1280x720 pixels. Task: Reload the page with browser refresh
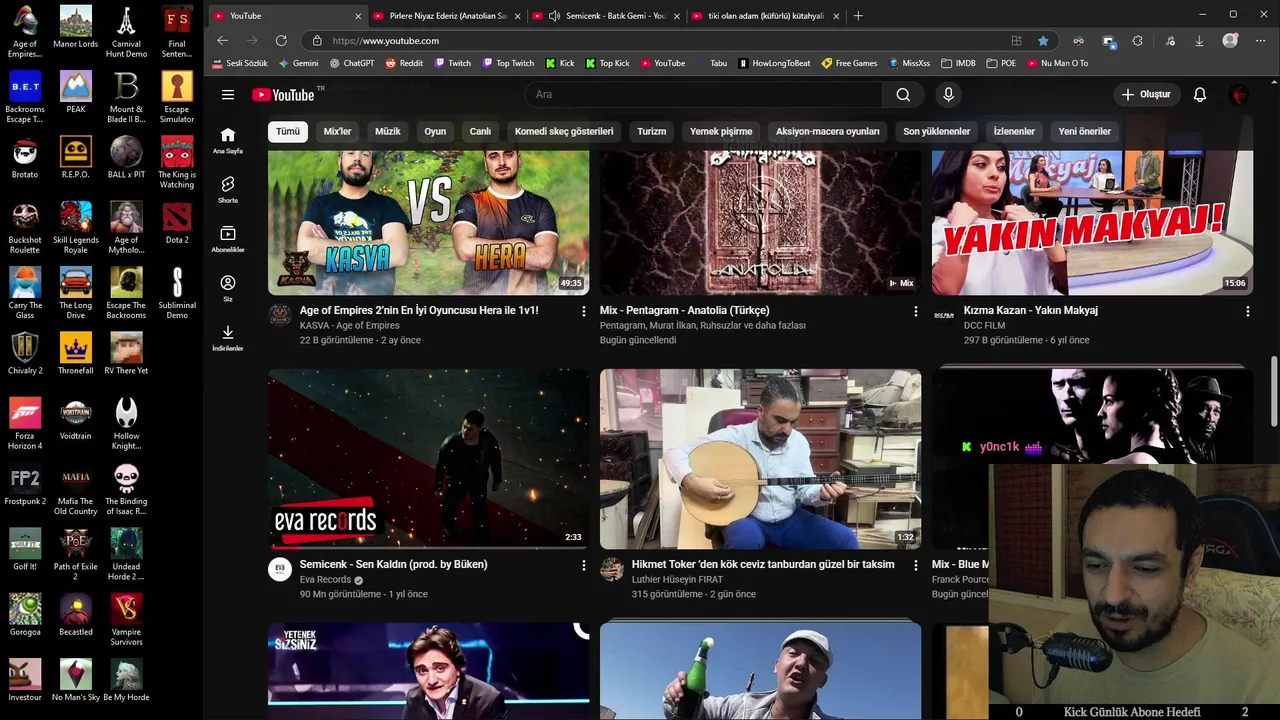point(281,41)
